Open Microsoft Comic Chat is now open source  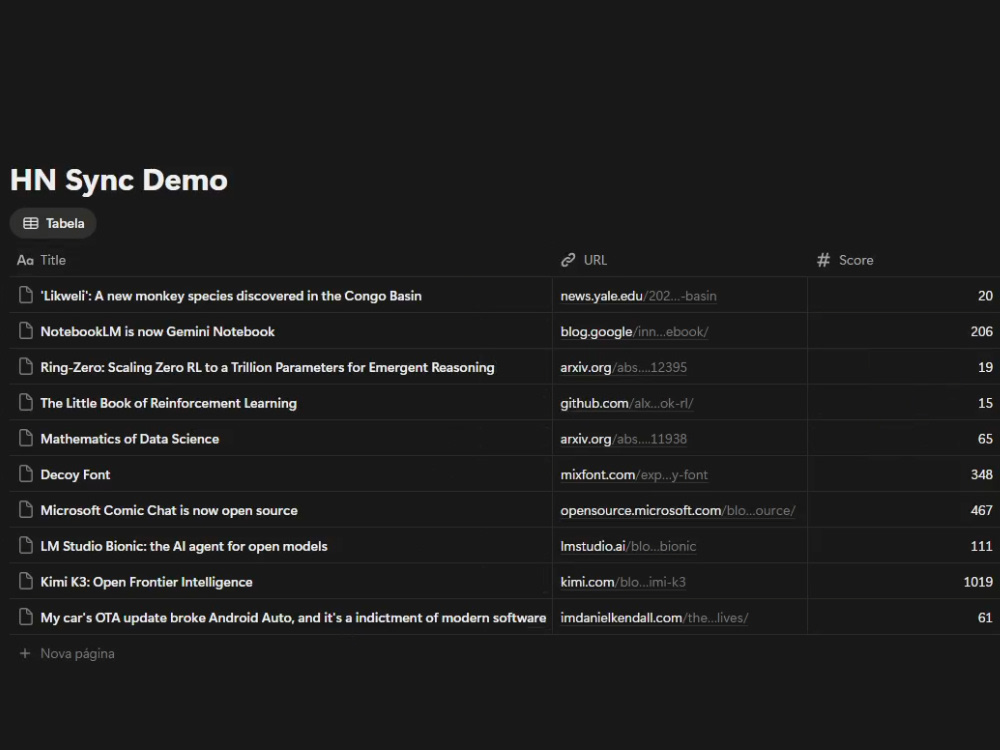click(x=169, y=510)
